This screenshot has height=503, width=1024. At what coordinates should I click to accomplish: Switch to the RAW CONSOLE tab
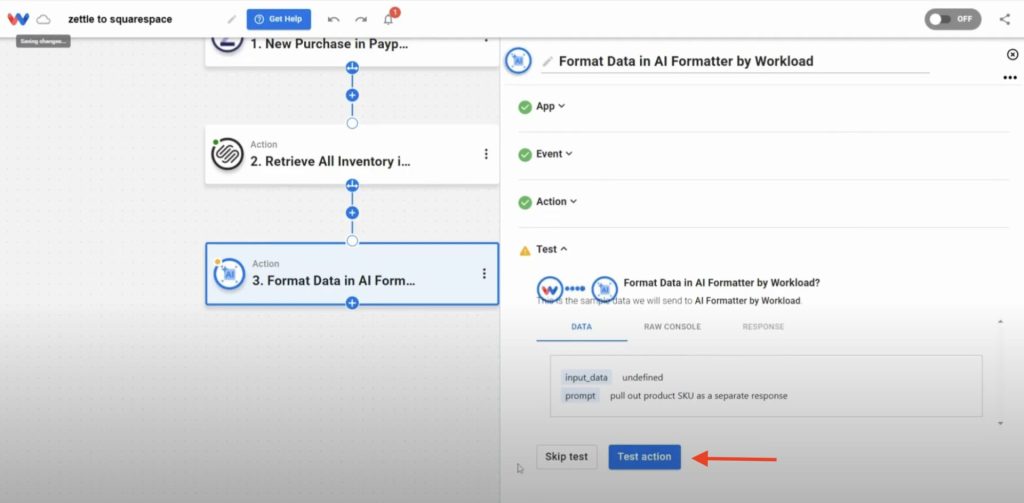(x=673, y=327)
